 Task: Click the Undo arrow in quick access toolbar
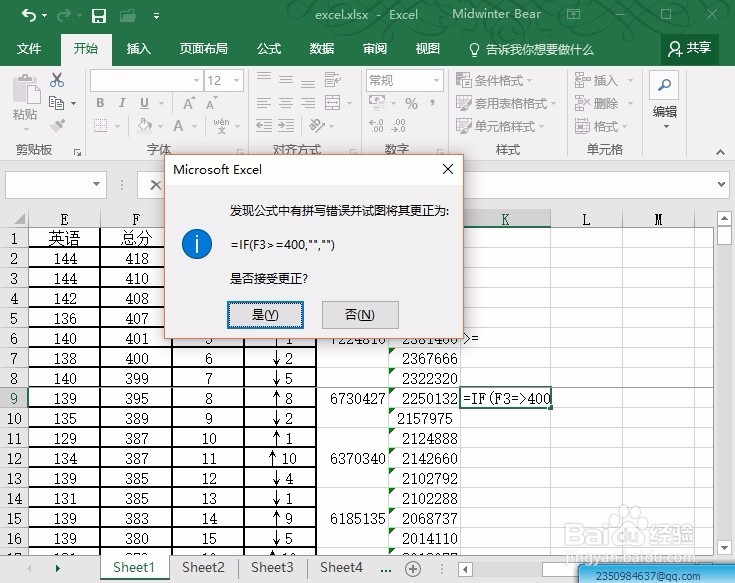tap(29, 15)
